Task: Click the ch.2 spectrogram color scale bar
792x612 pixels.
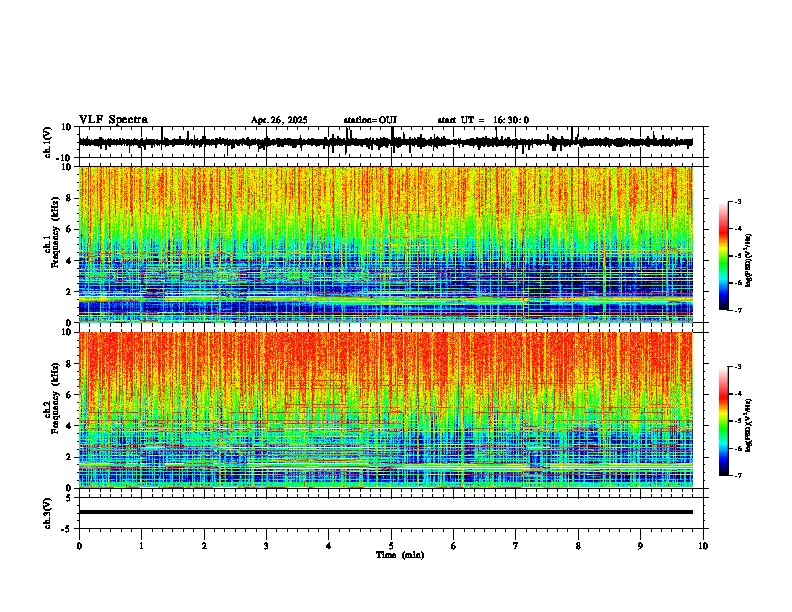Action: click(724, 421)
